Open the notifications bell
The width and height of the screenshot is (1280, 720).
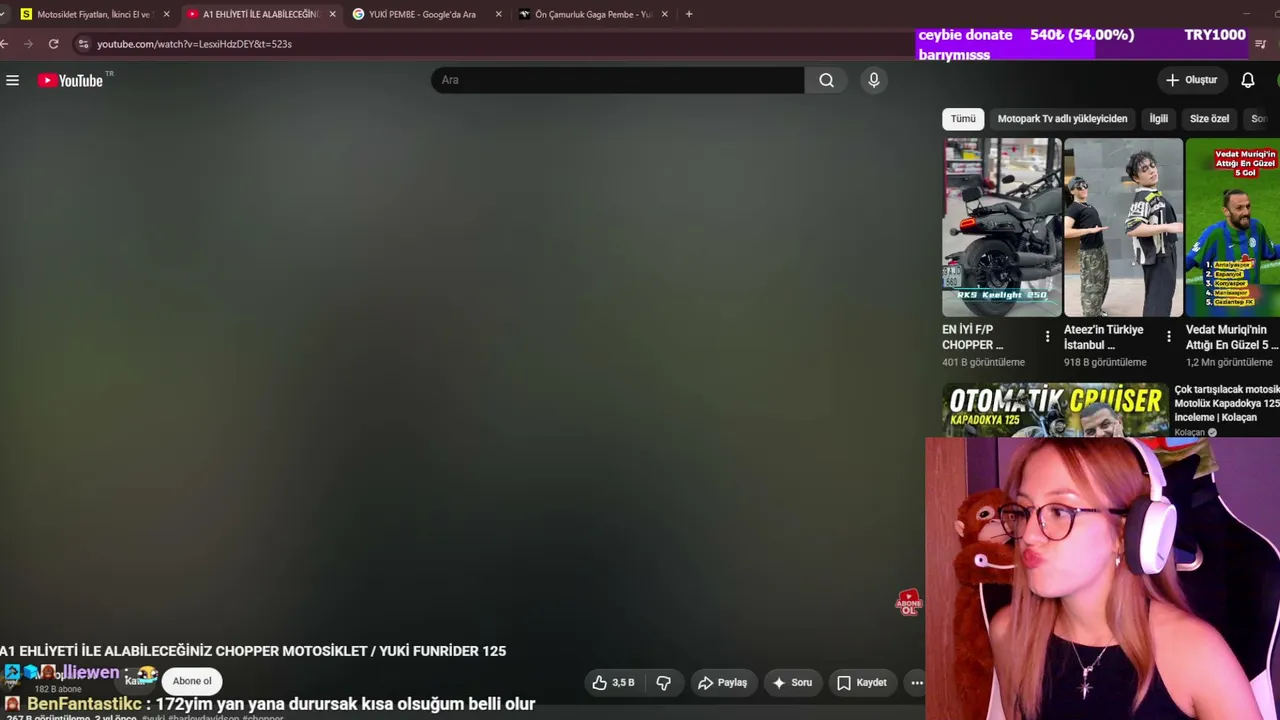coord(1248,80)
